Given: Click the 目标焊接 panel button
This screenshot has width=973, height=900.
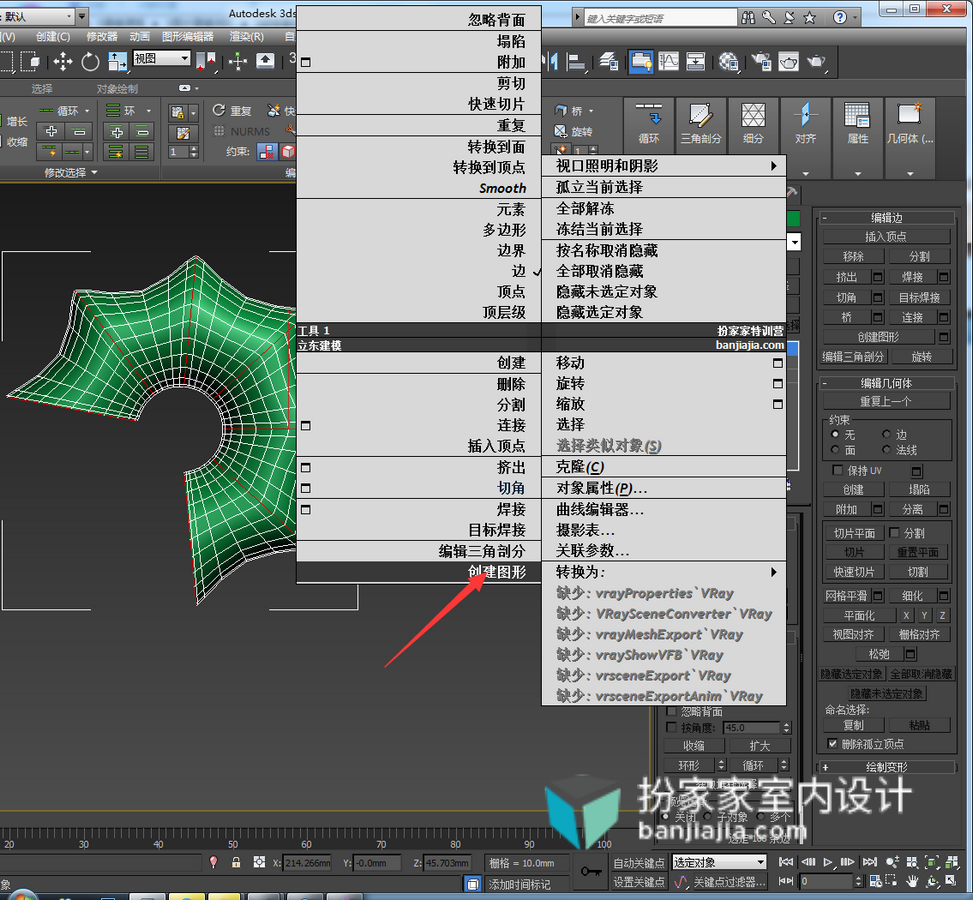Looking at the screenshot, I should (919, 297).
